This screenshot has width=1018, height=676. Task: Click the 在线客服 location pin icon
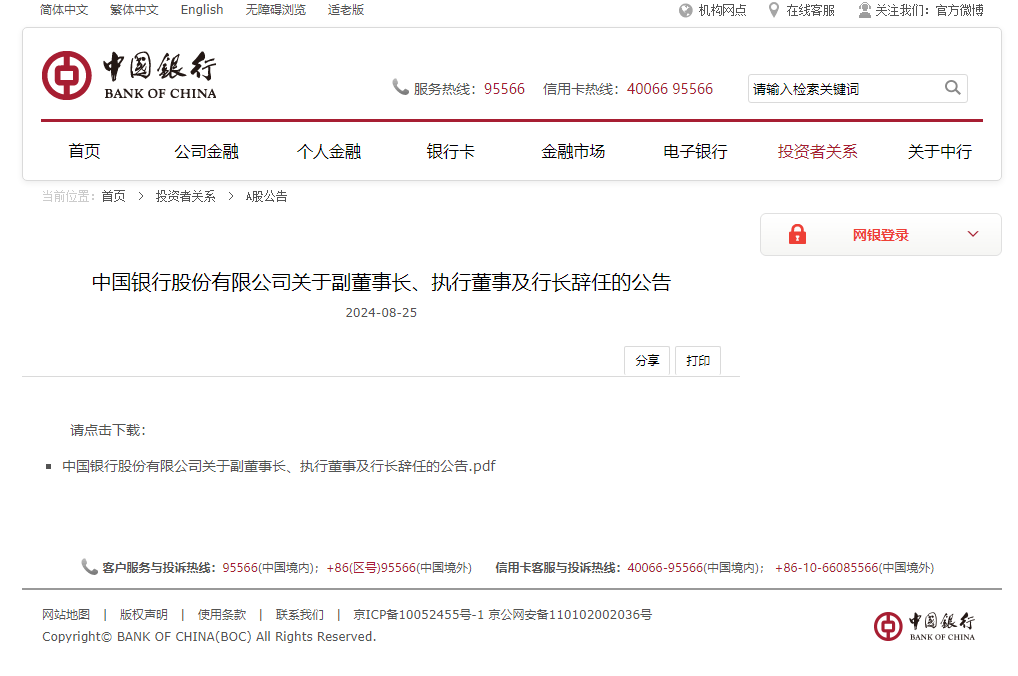click(771, 11)
